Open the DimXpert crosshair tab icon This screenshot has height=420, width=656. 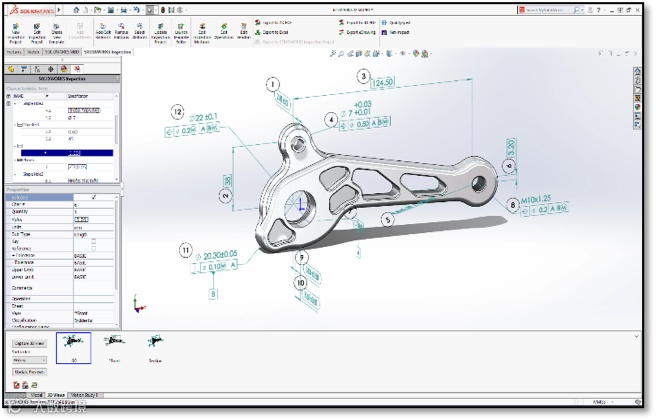pyautogui.click(x=50, y=69)
